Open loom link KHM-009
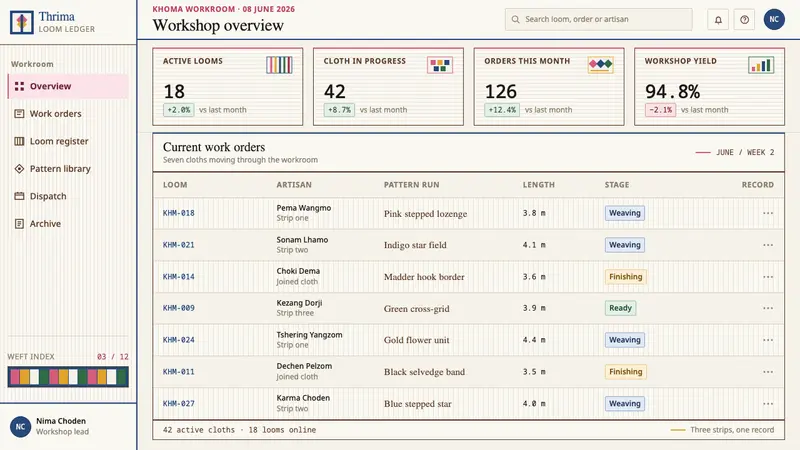The image size is (800, 450). (179, 308)
